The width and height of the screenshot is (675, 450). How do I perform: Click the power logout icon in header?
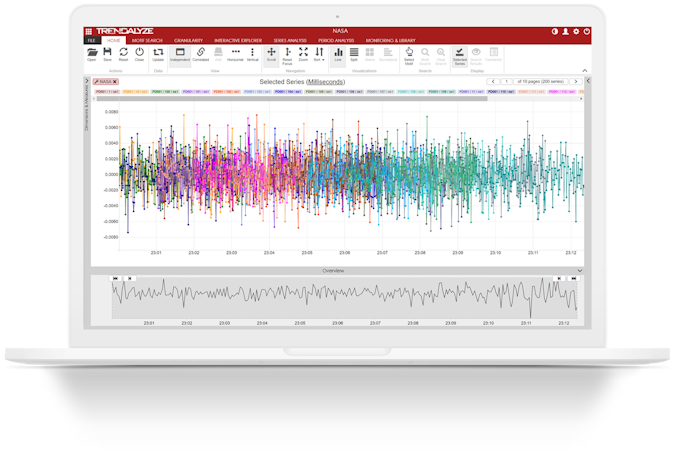click(586, 31)
